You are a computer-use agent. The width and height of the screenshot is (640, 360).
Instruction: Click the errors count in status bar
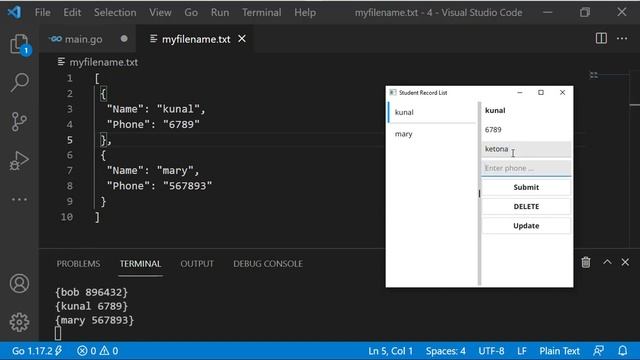[x=87, y=351]
